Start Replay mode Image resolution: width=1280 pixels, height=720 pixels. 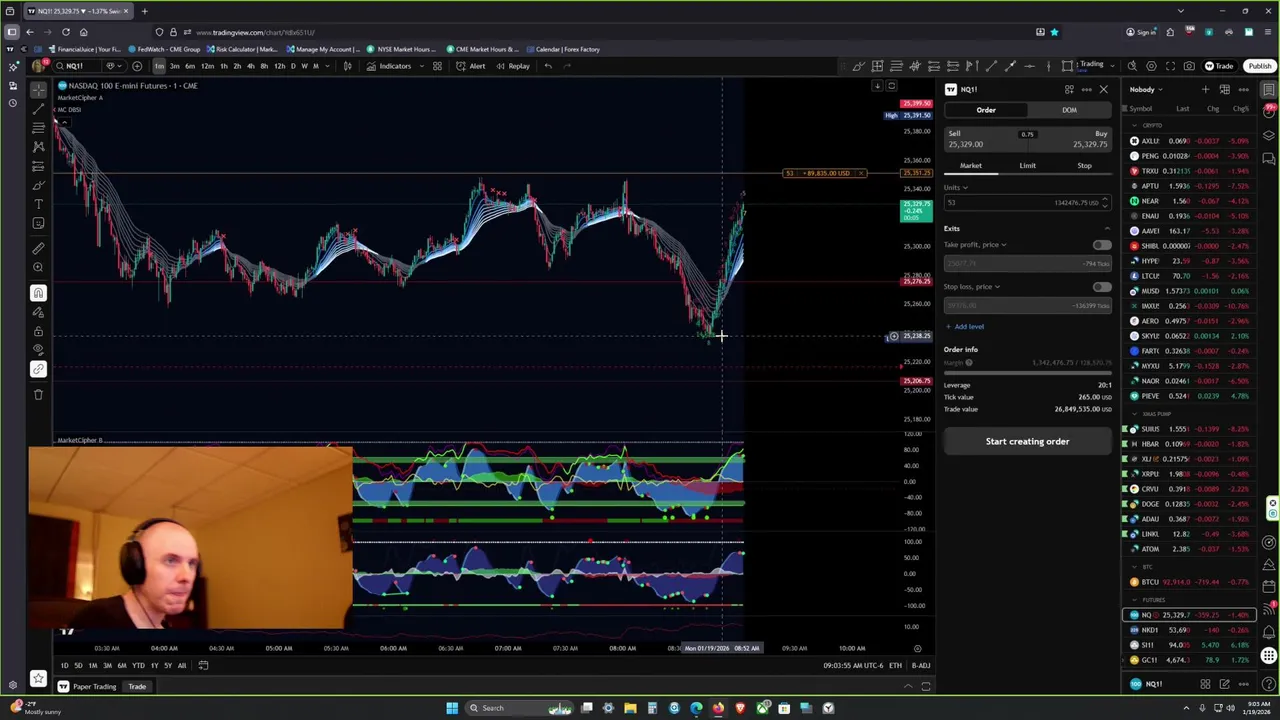click(513, 66)
